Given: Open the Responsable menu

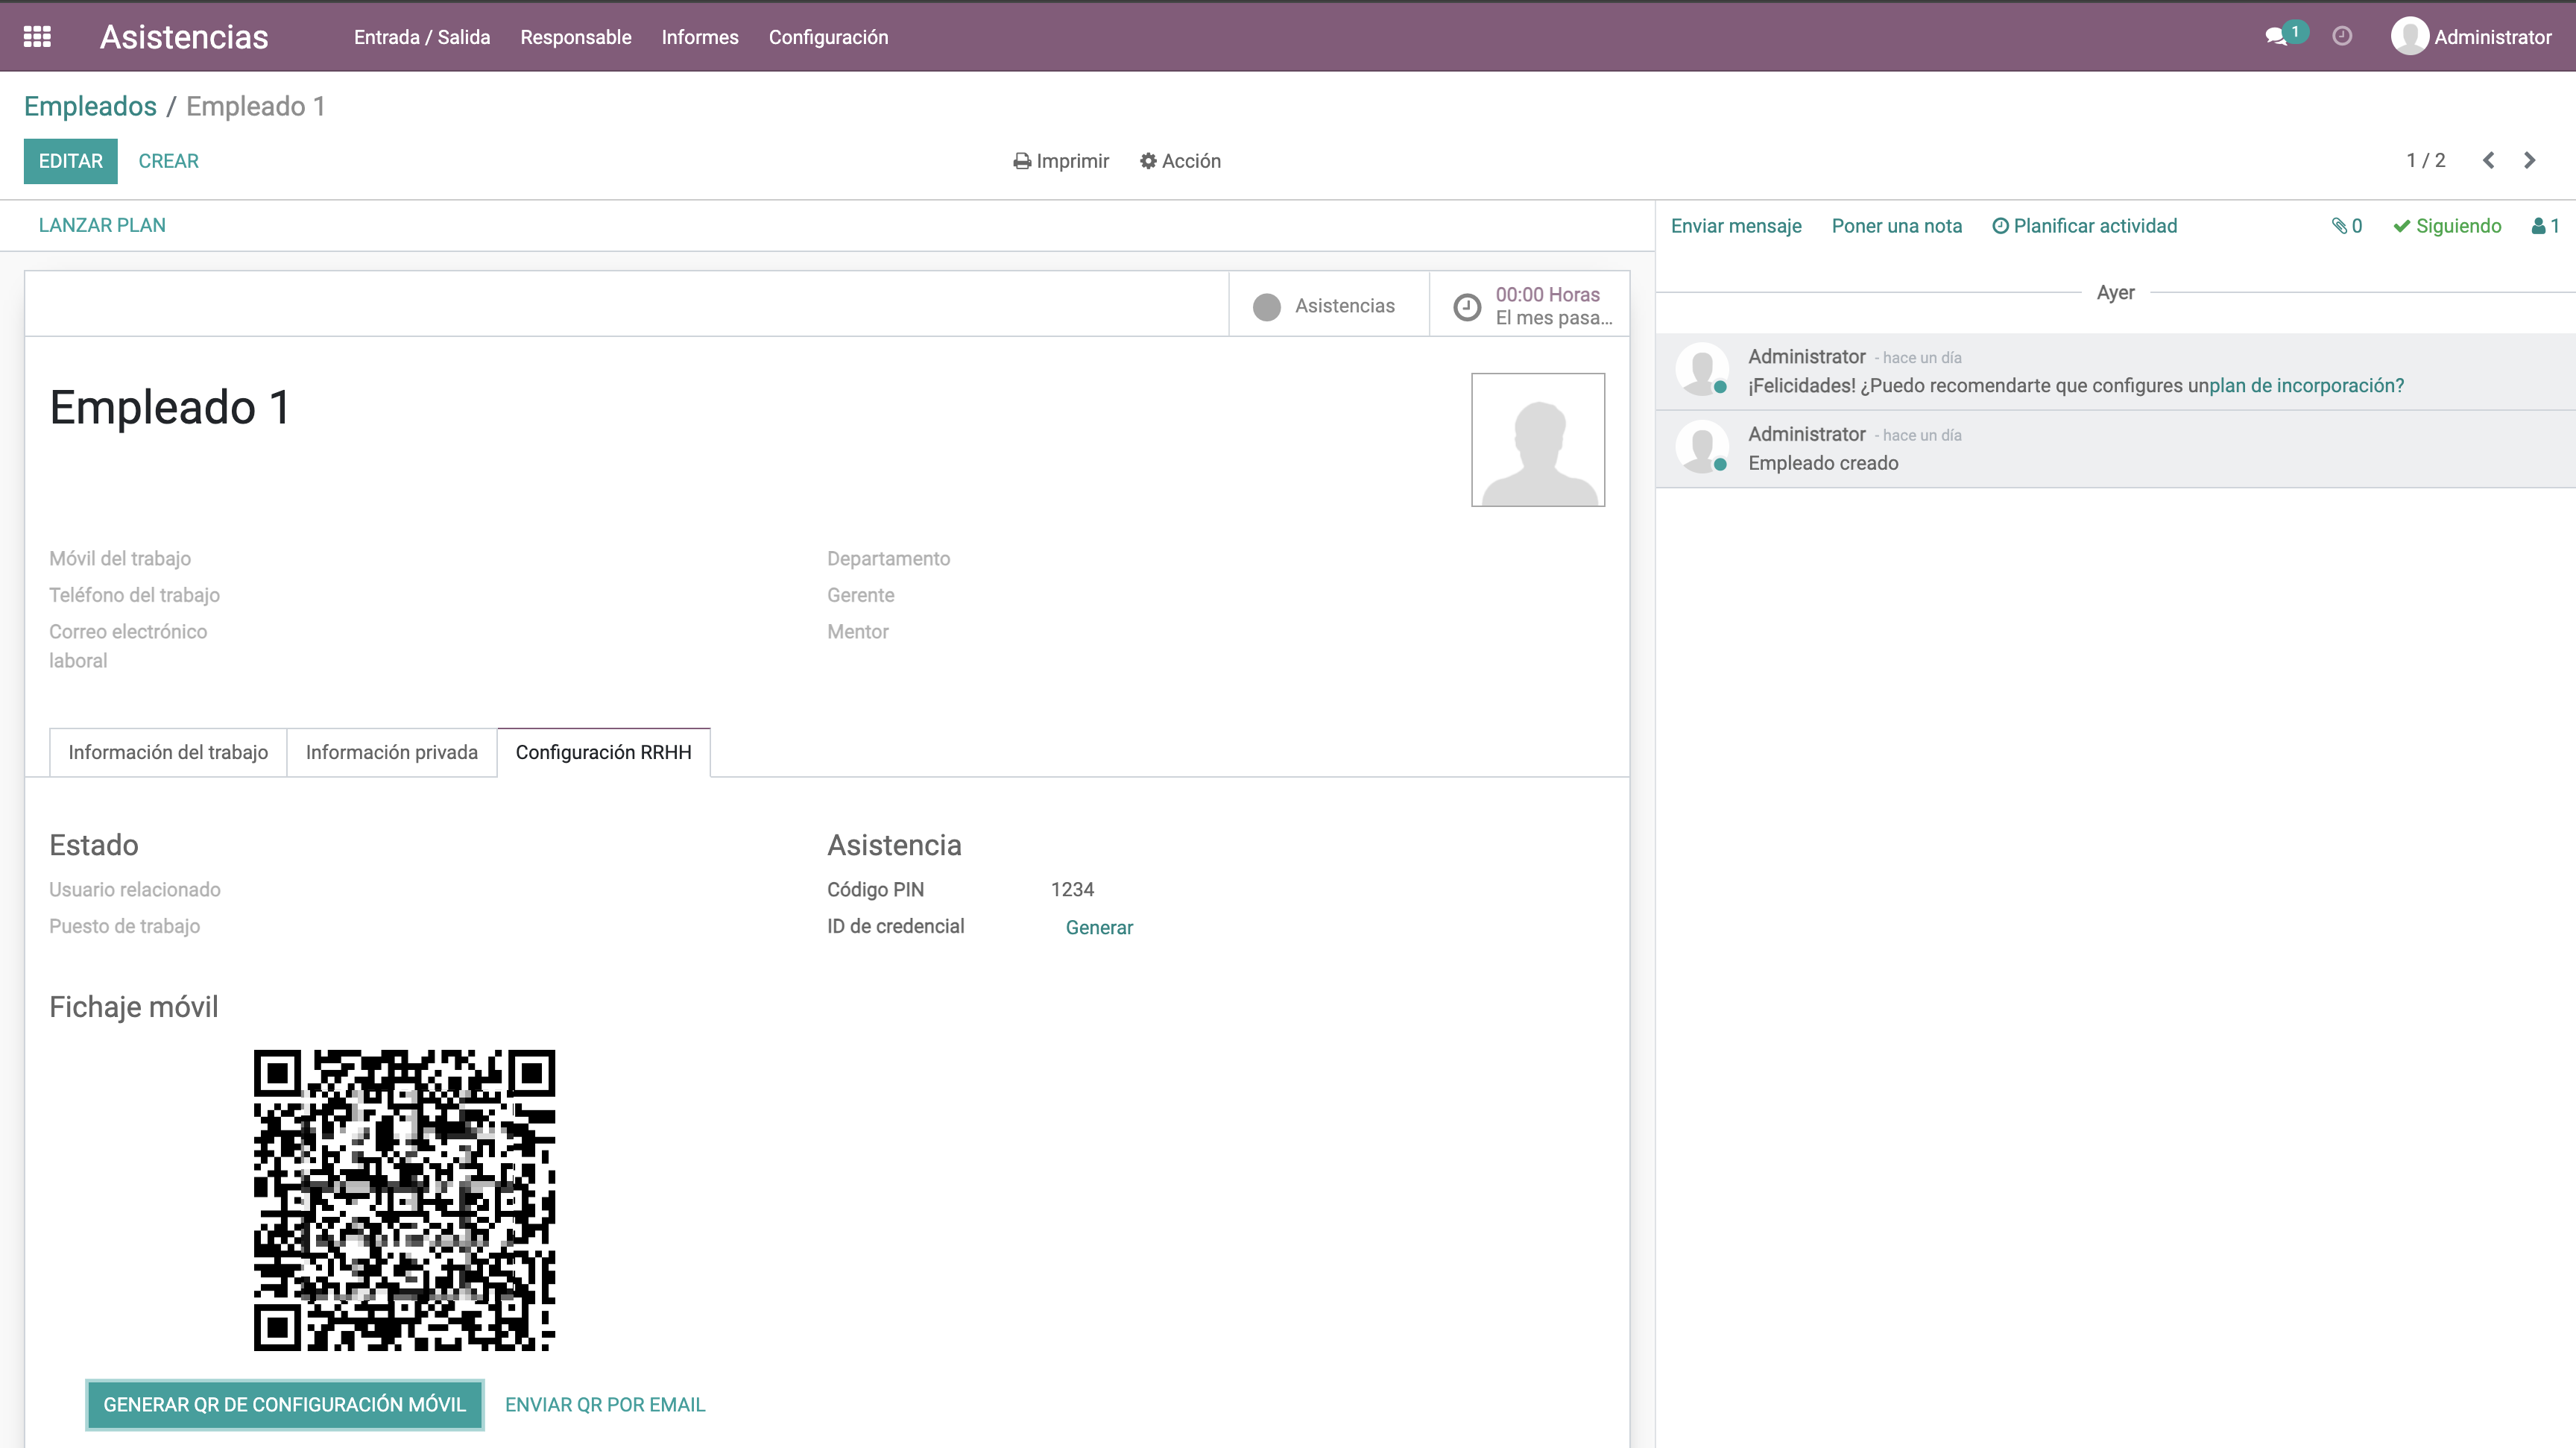Looking at the screenshot, I should (x=576, y=37).
